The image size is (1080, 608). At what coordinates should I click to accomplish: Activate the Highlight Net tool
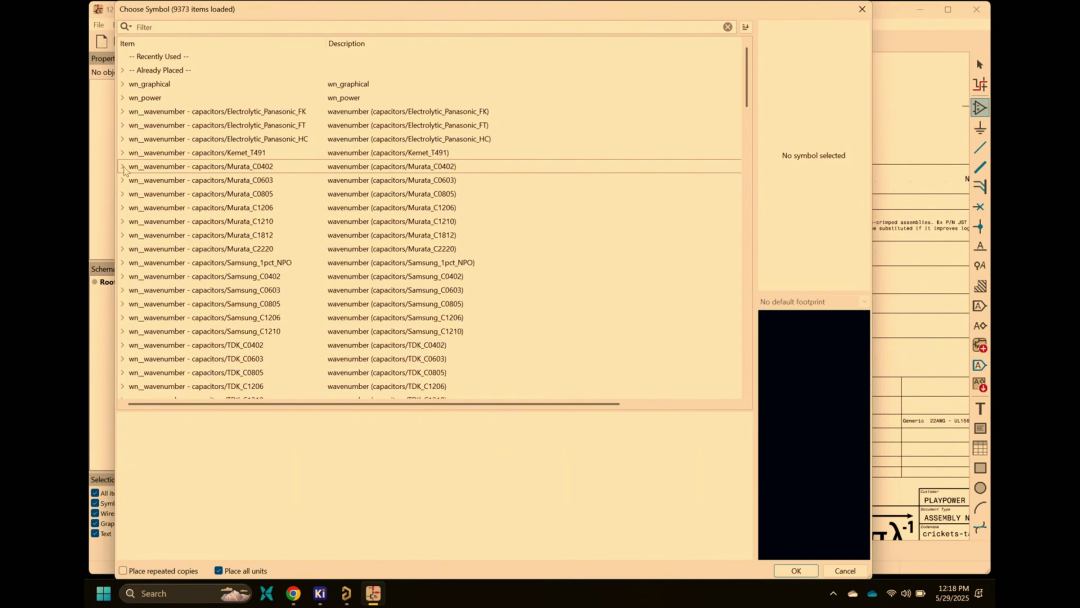tap(979, 85)
